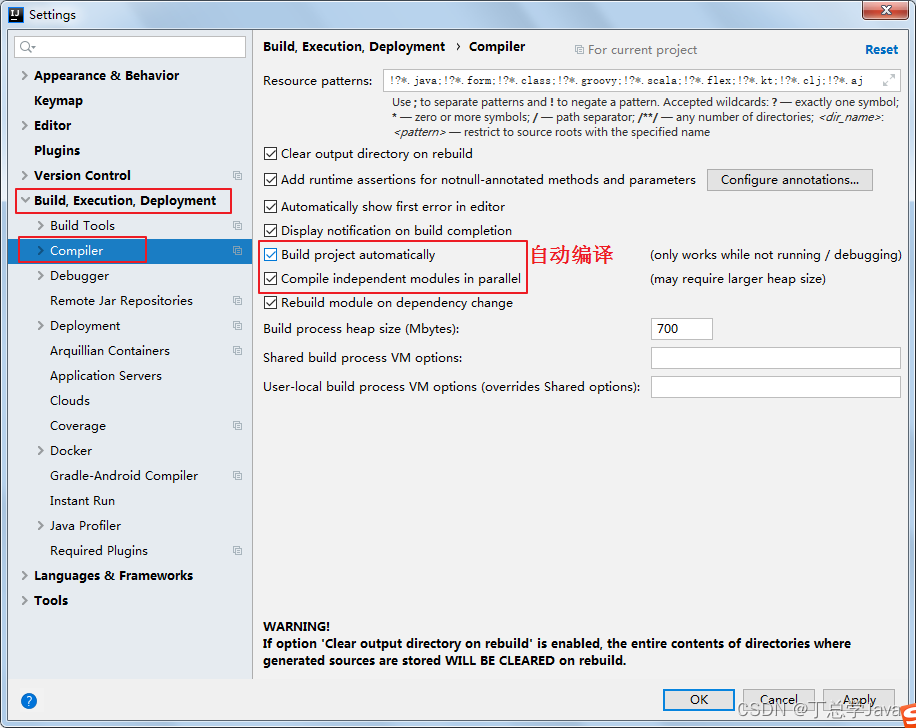Click the Reset link
Viewport: 916px width, 728px height.
[x=881, y=50]
